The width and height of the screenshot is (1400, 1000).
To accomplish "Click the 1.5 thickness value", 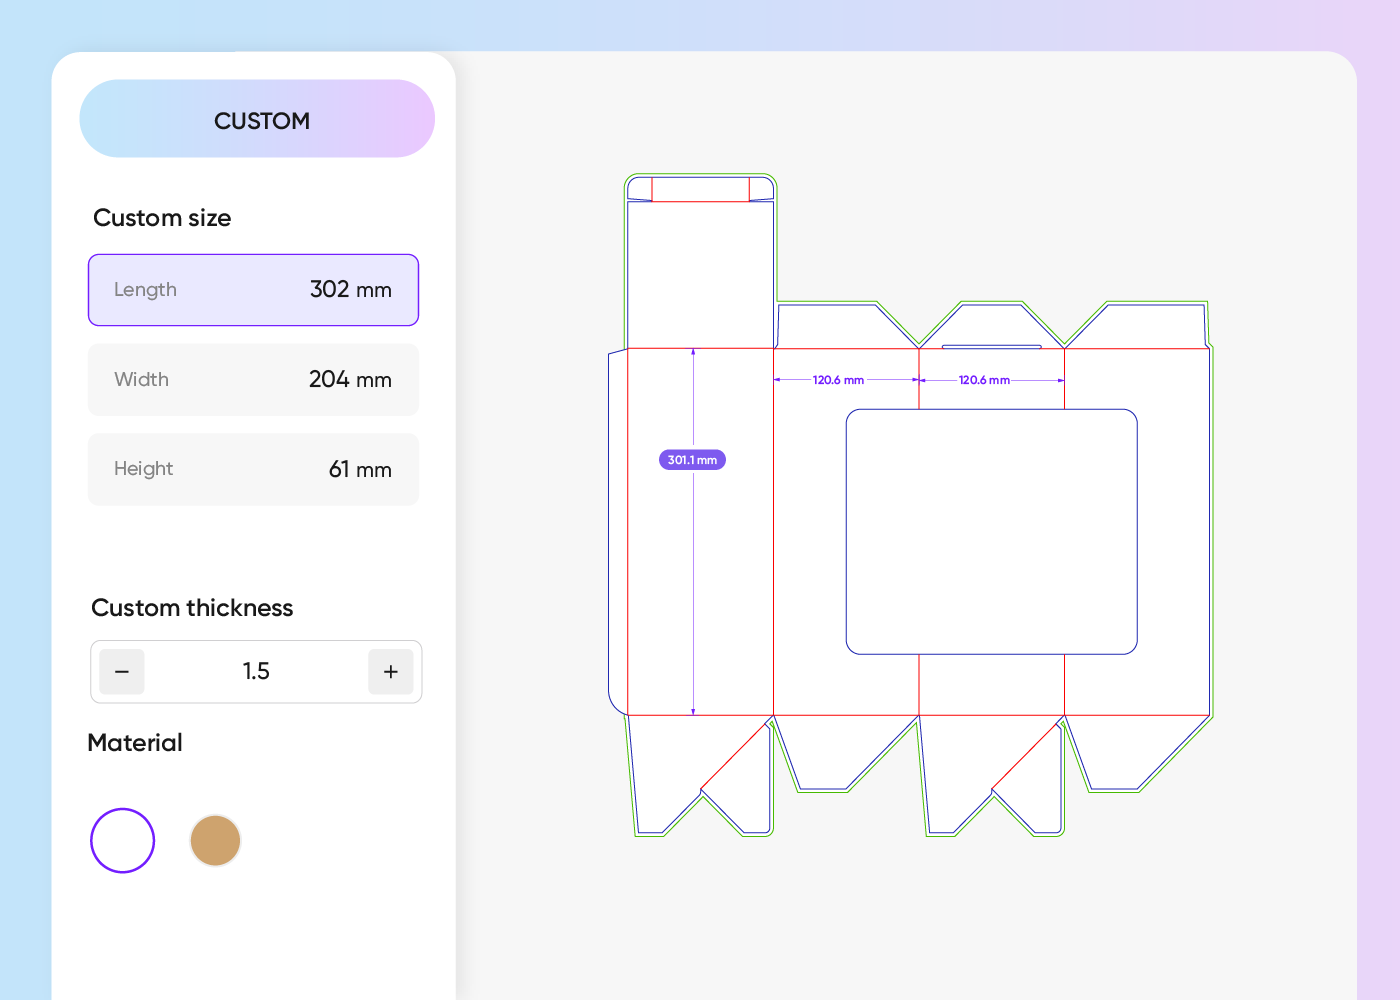I will 256,672.
